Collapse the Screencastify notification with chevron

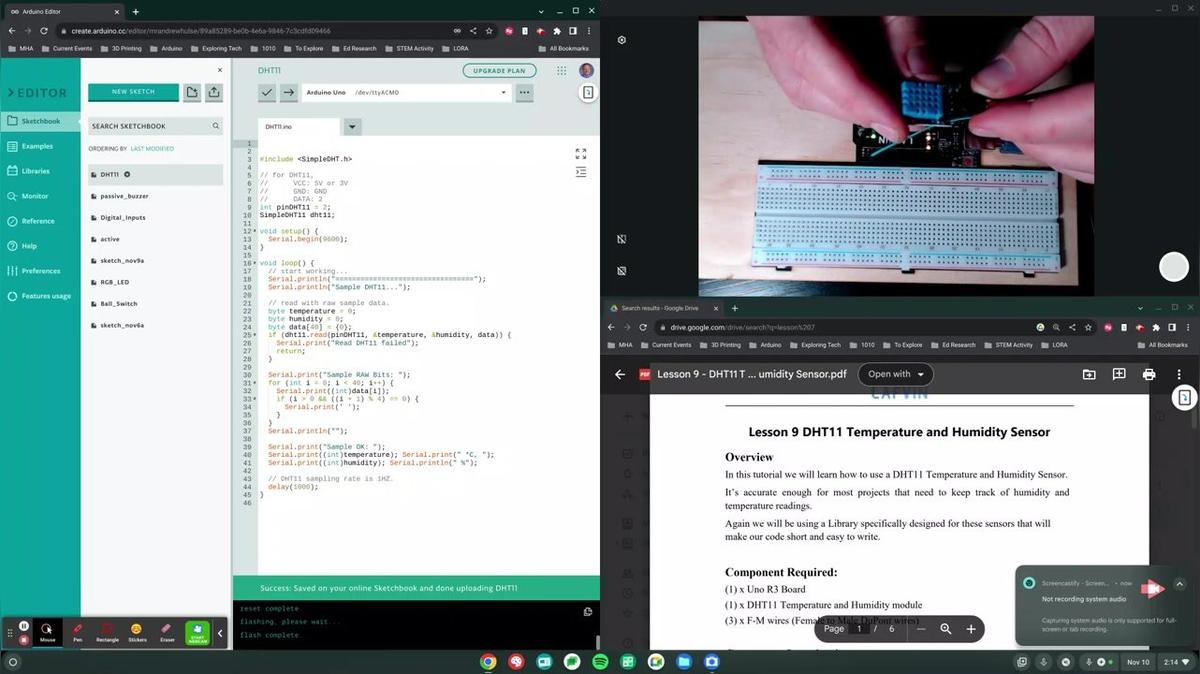click(1179, 584)
